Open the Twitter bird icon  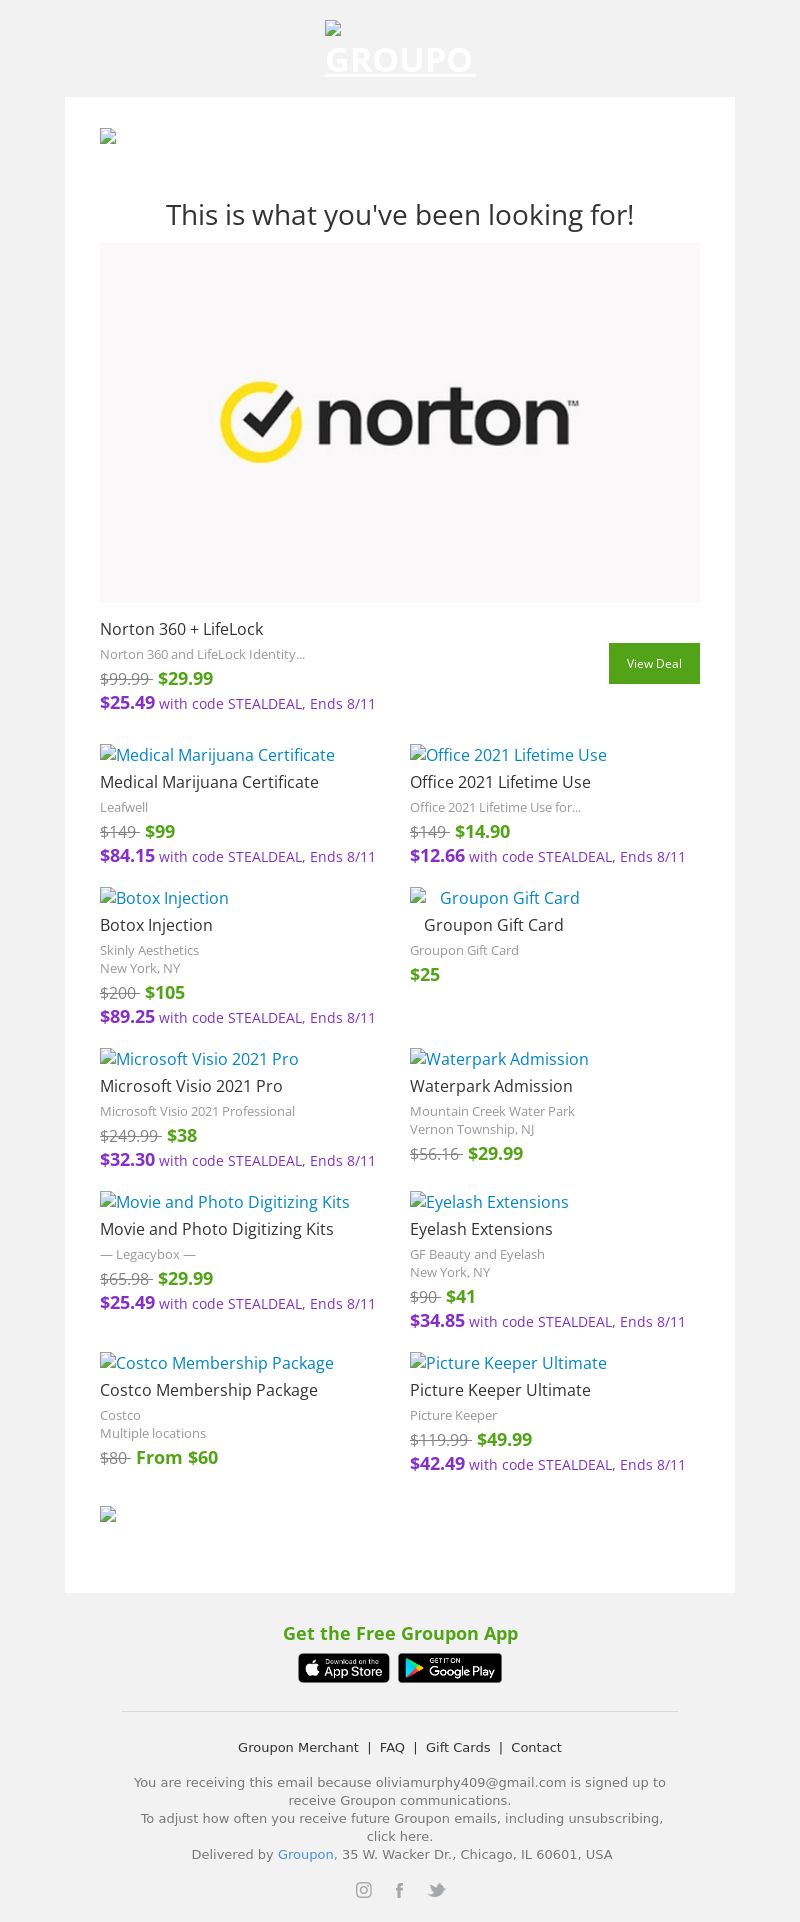437,1890
